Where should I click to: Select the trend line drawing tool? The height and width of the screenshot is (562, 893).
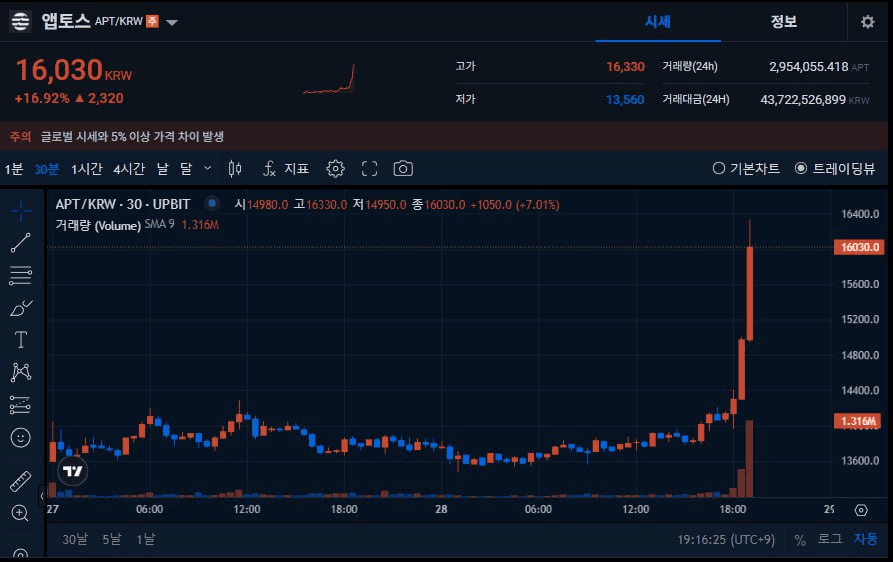click(x=20, y=243)
